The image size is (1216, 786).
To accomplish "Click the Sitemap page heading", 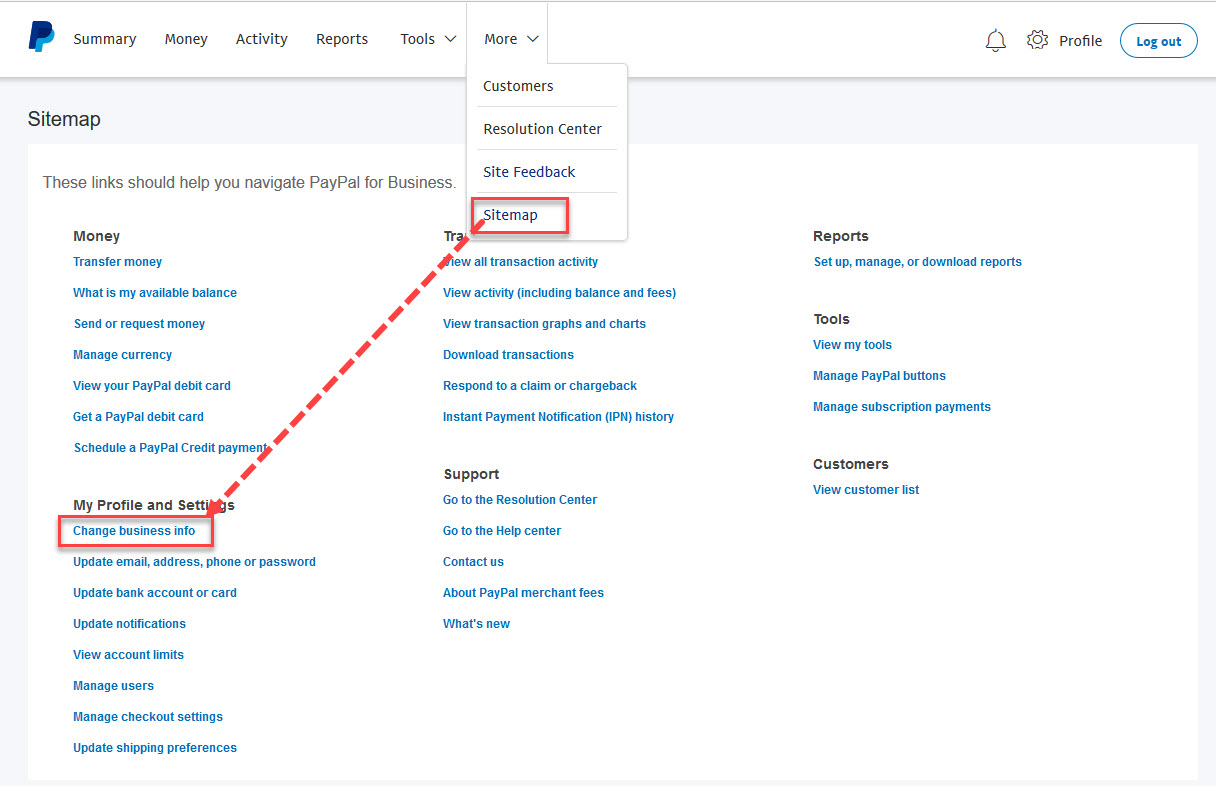I will (64, 120).
